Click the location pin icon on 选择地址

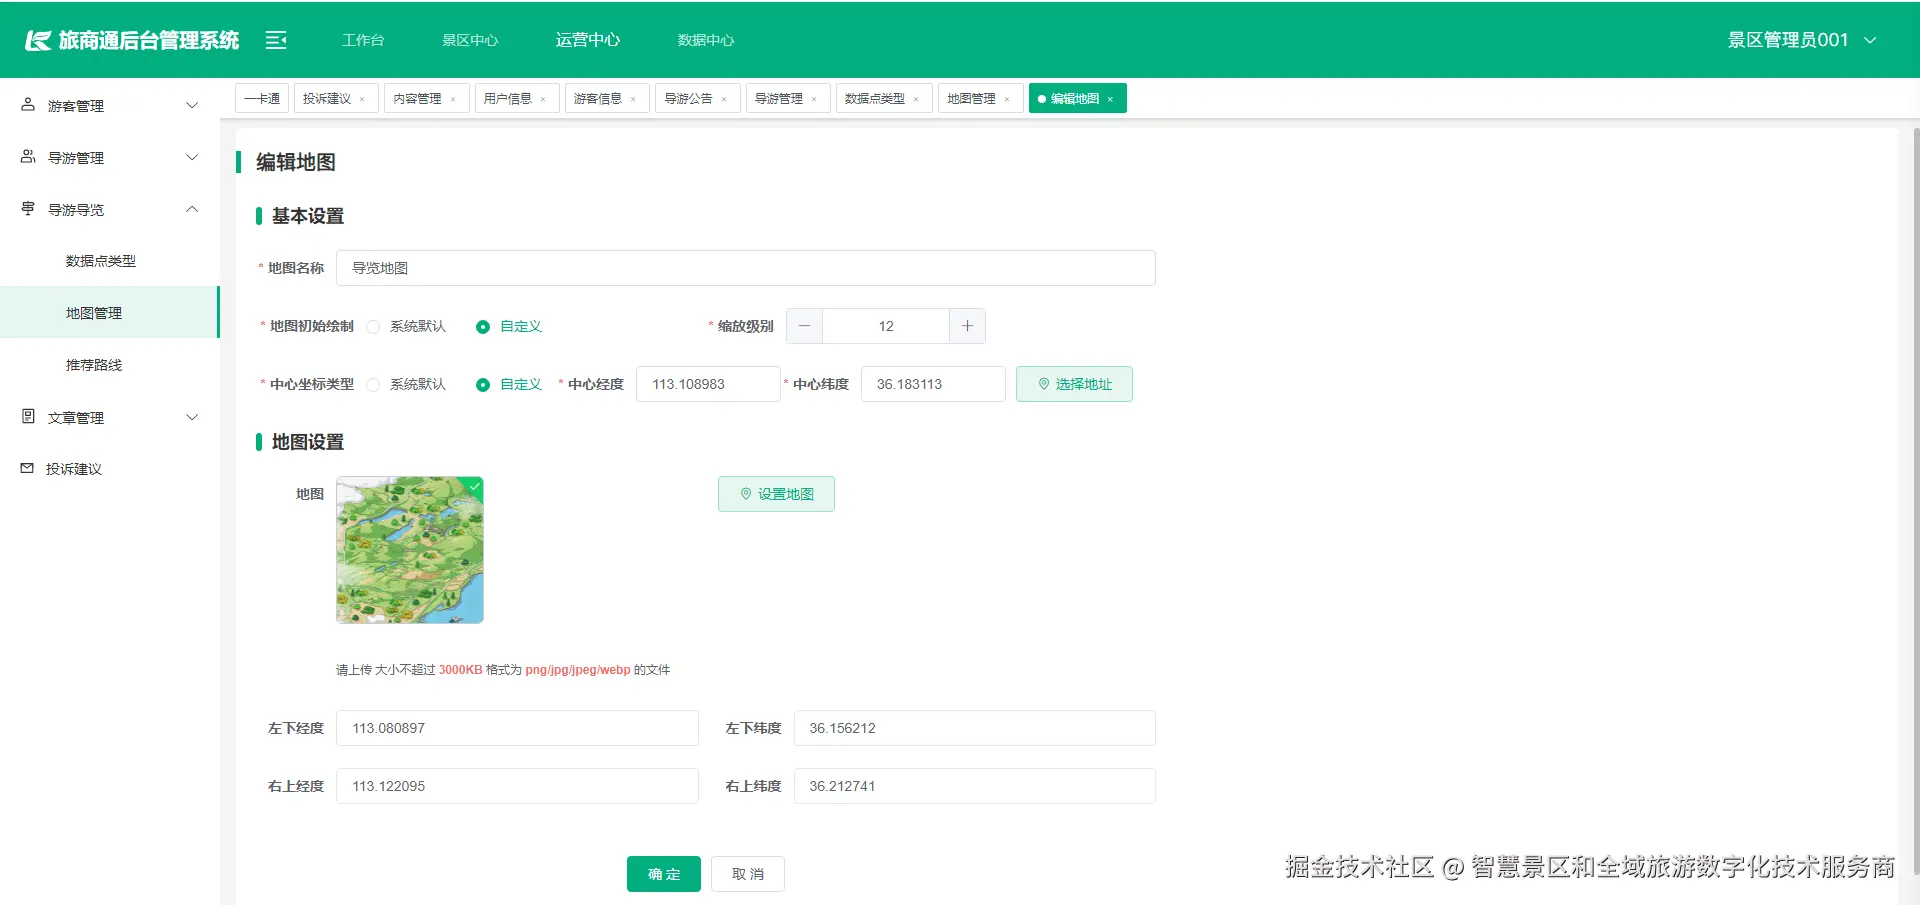tap(1043, 383)
